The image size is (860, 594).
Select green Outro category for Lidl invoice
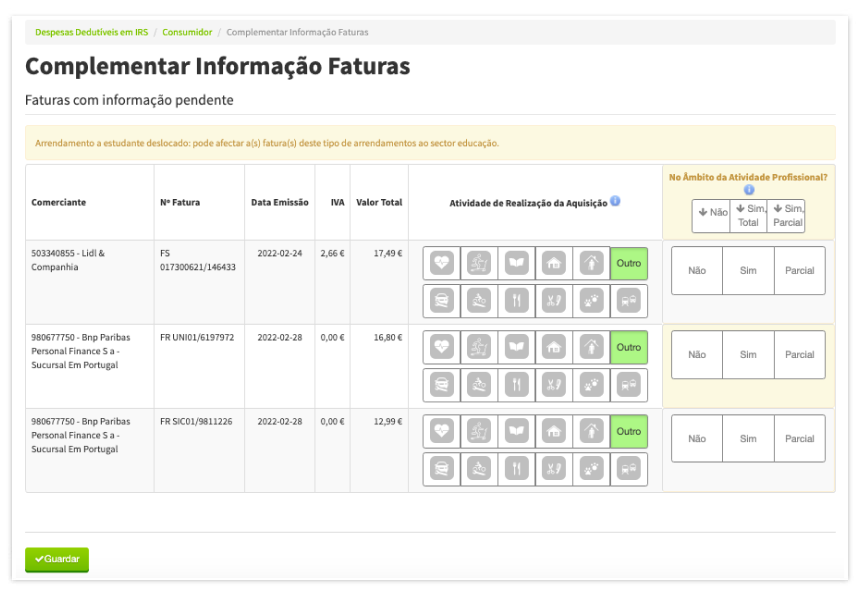[629, 264]
